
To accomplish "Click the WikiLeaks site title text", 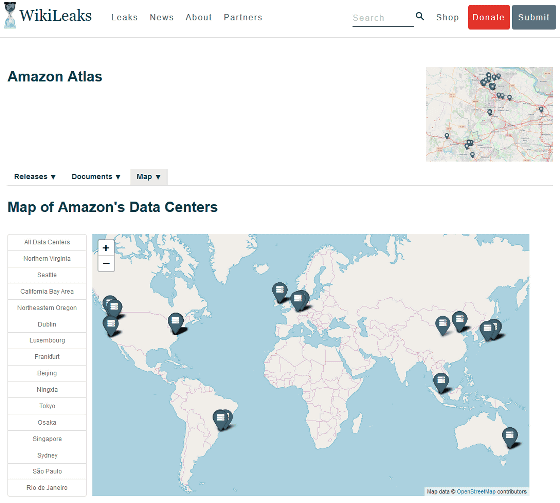I will pyautogui.click(x=55, y=15).
